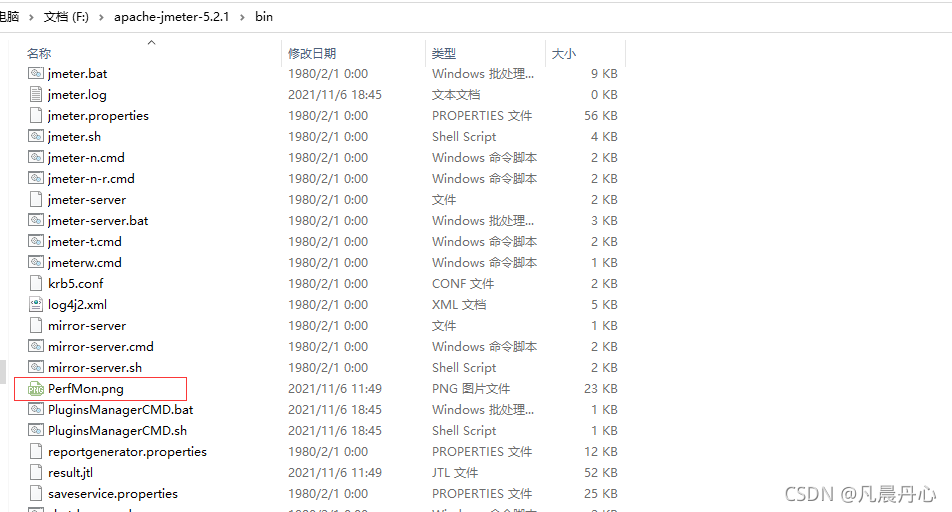Sort files by 大小 column header

click(563, 53)
